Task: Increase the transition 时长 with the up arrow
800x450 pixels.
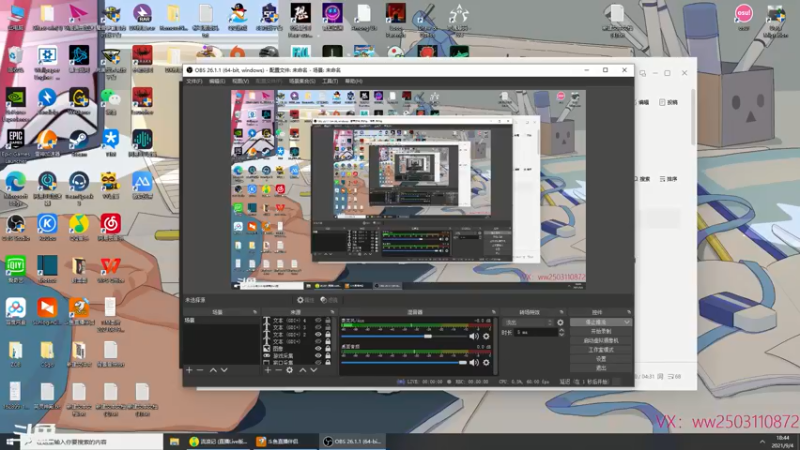Action: pyautogui.click(x=562, y=330)
